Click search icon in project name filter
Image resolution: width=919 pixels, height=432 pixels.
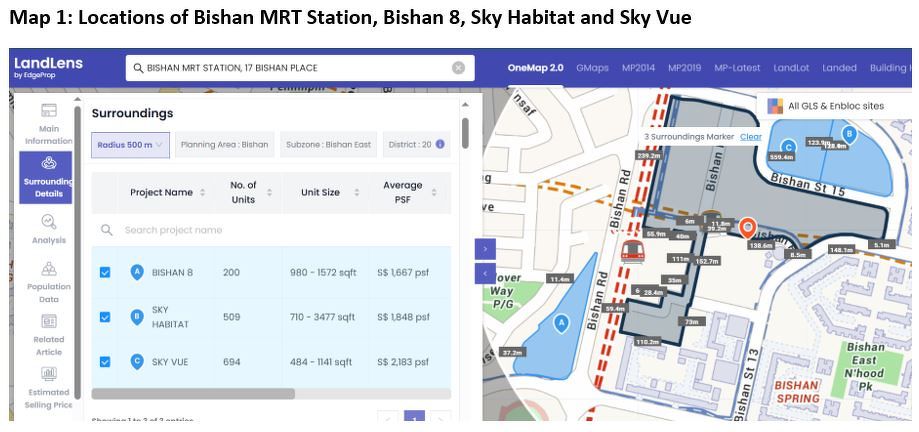click(106, 230)
